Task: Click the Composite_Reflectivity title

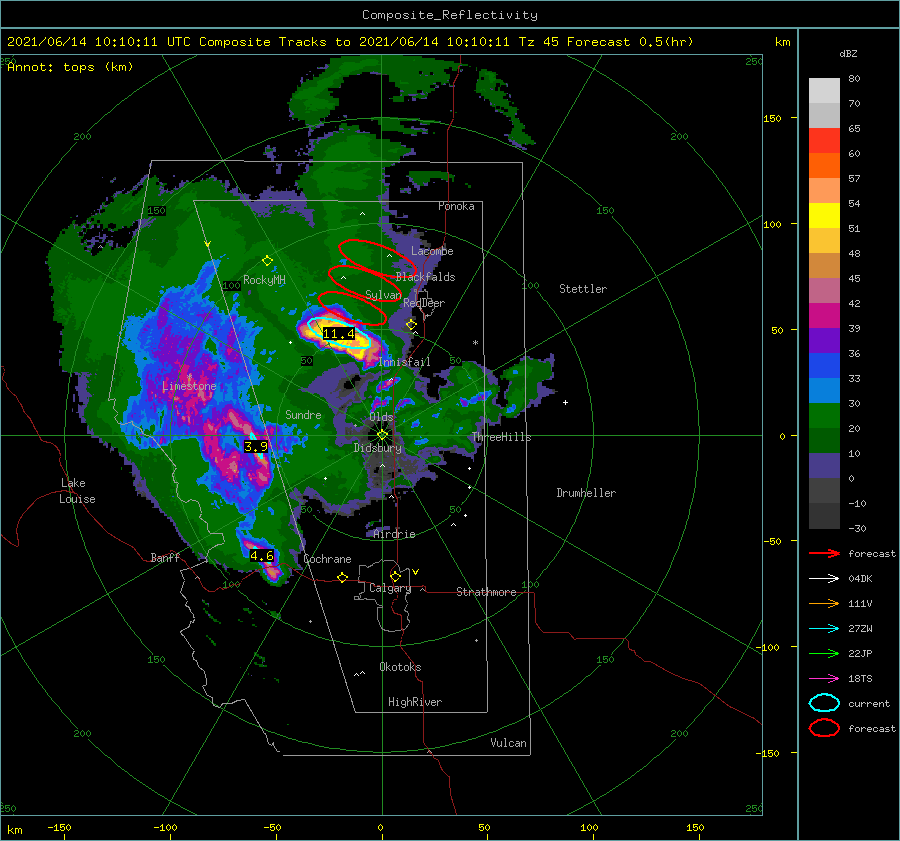Action: point(449,15)
